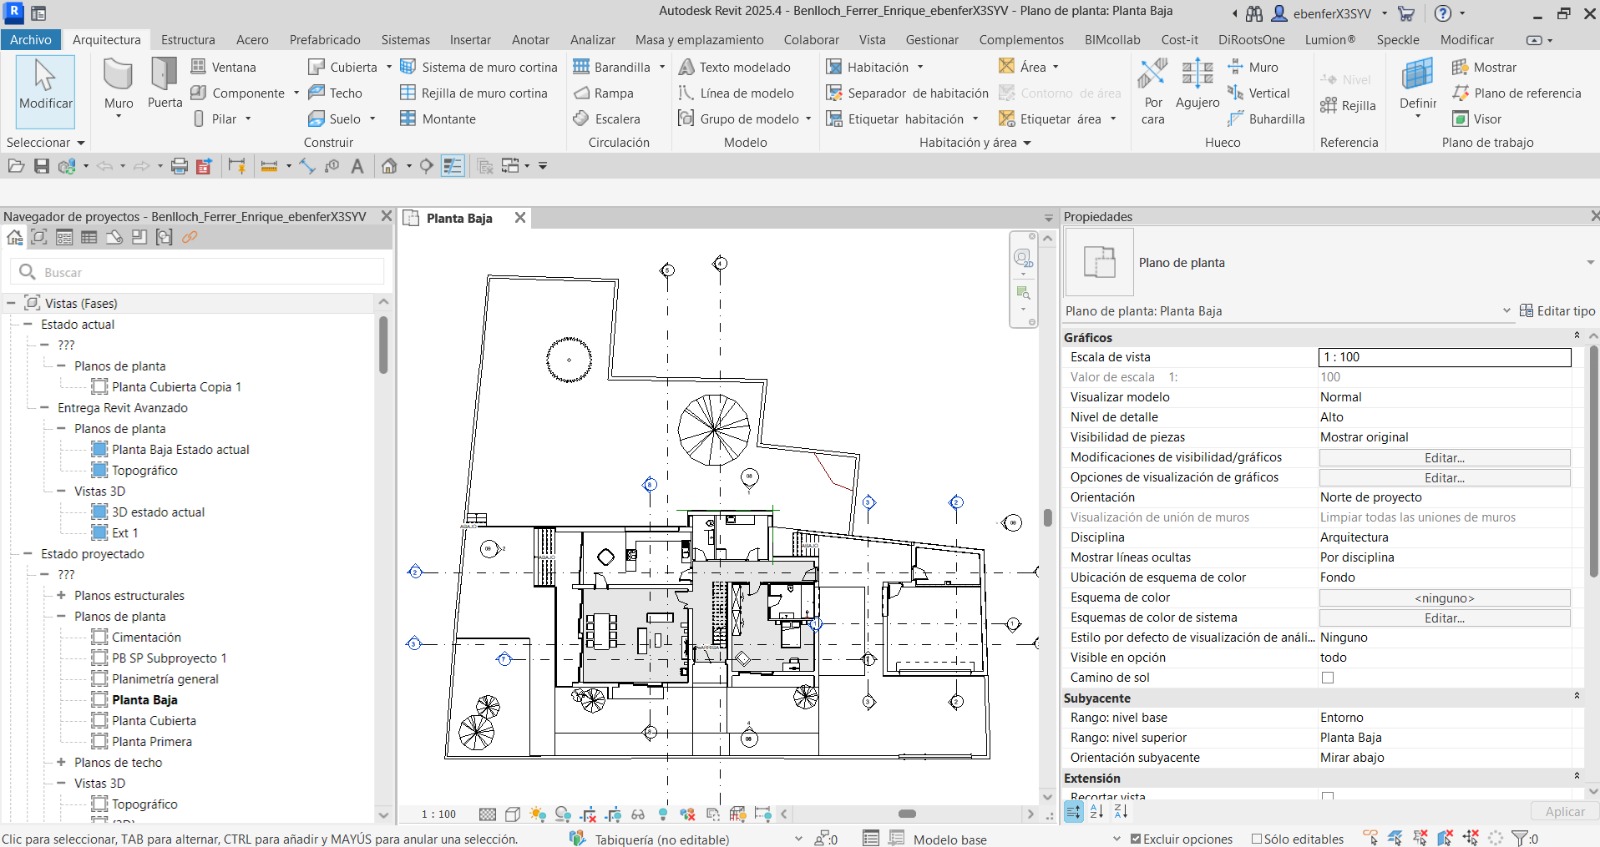Click the Save icon in quick access toolbar
Screen dimensions: 1600x847
tap(41, 166)
